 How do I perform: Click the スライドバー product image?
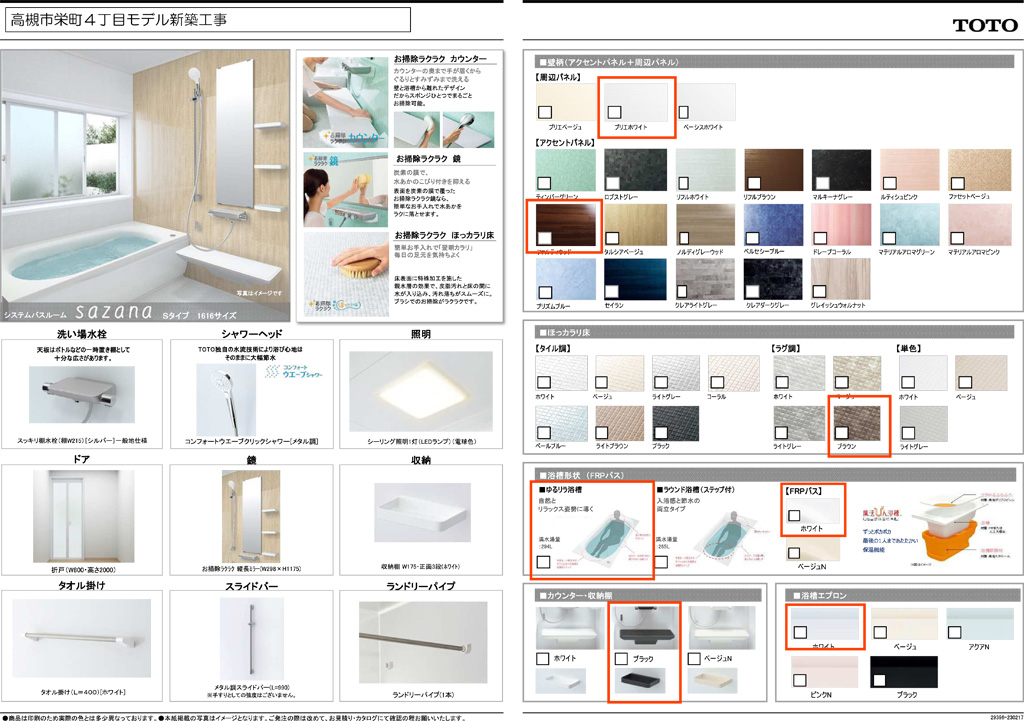[x=251, y=640]
